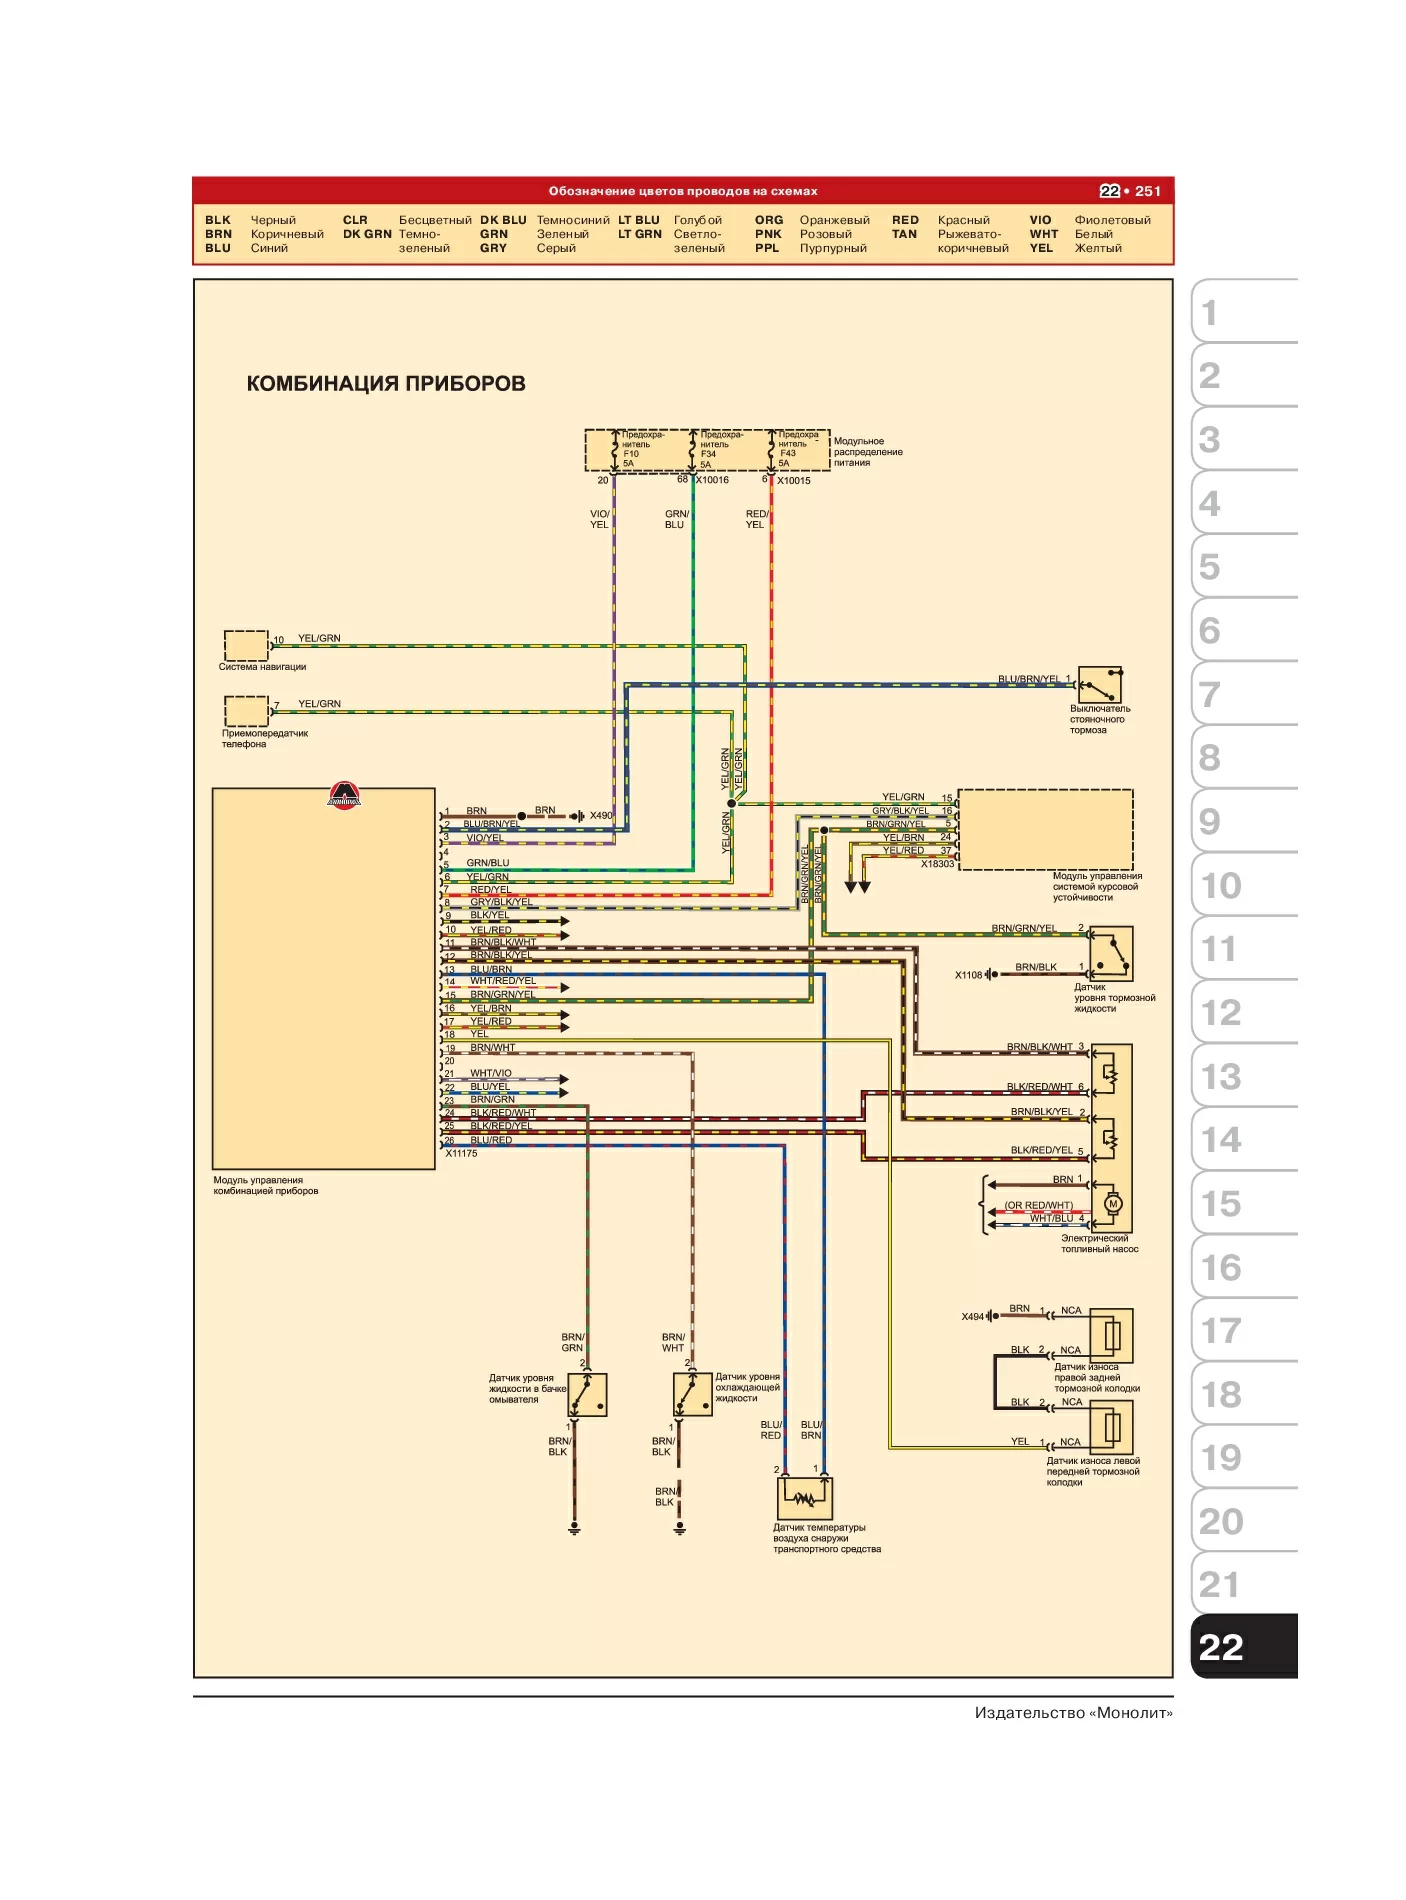
Task: Click the washer fluid level sensor symbol
Action: [587, 1394]
